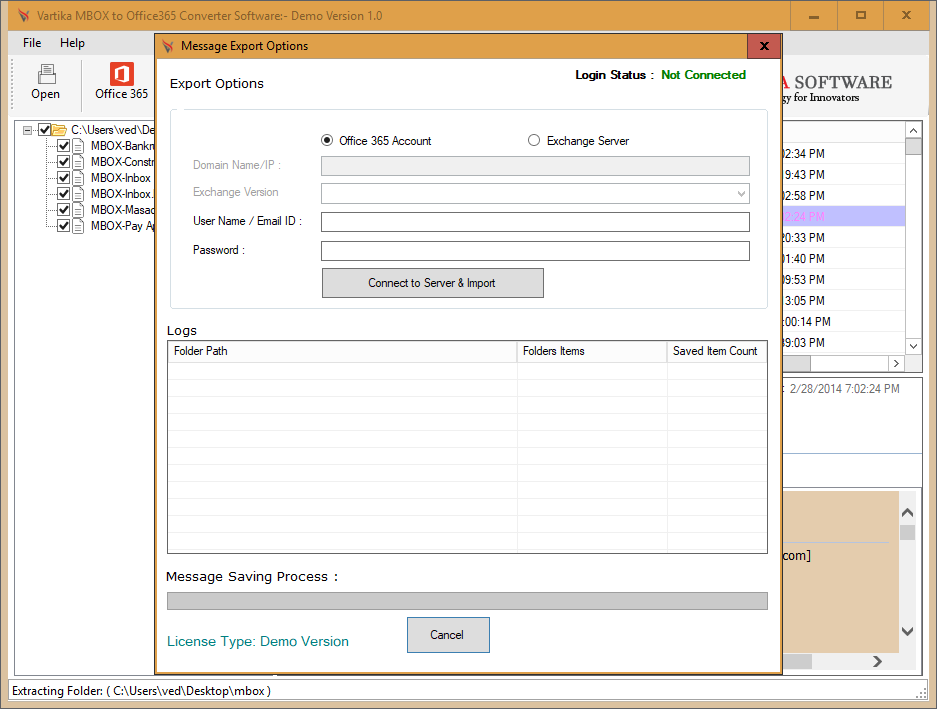Open the Help menu
The width and height of the screenshot is (937, 709).
click(x=72, y=43)
